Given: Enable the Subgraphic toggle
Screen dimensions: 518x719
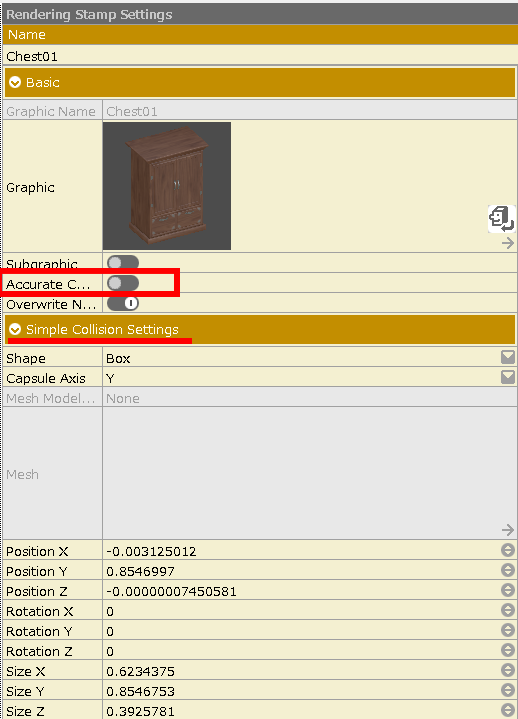Looking at the screenshot, I should coord(122,262).
